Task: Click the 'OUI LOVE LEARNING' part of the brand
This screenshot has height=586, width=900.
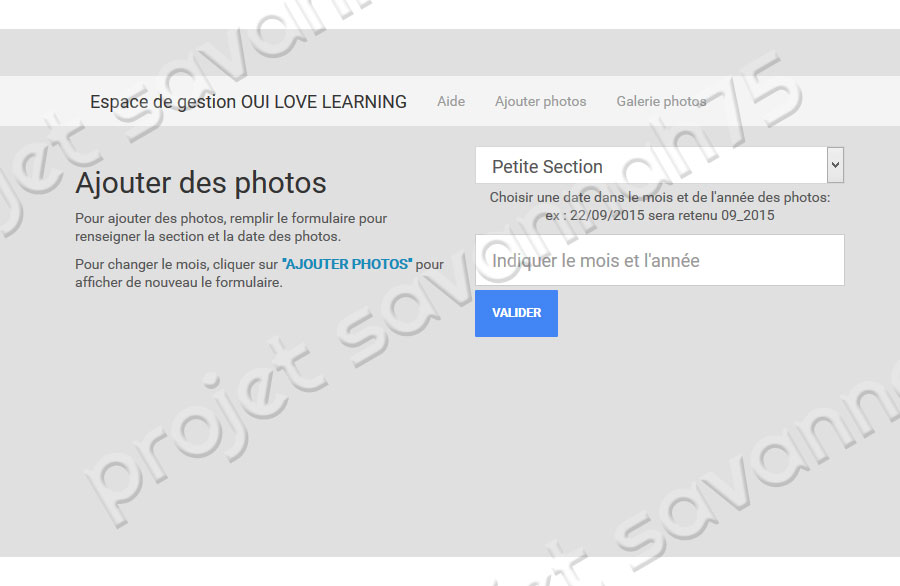Action: click(324, 101)
